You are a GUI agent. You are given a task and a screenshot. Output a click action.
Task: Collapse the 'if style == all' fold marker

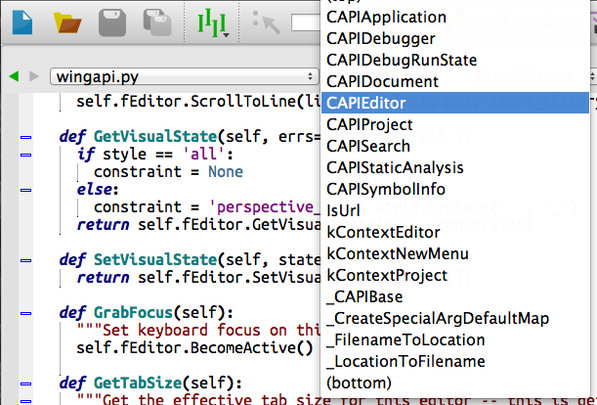pos(26,155)
